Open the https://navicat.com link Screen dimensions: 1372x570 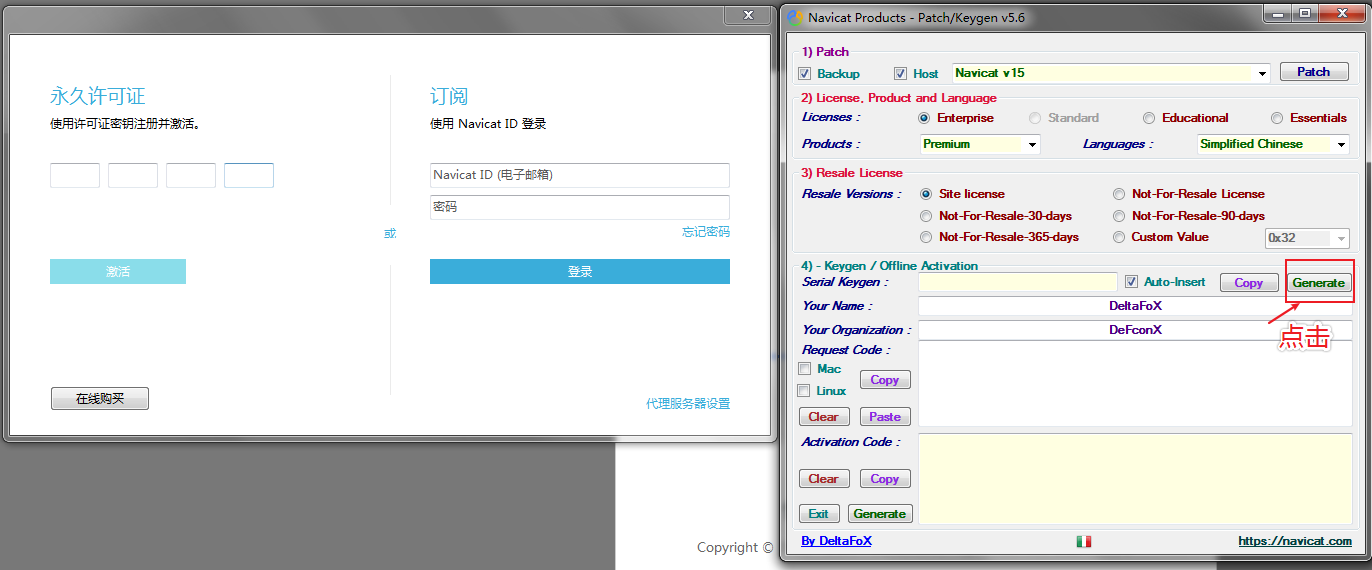(1295, 541)
